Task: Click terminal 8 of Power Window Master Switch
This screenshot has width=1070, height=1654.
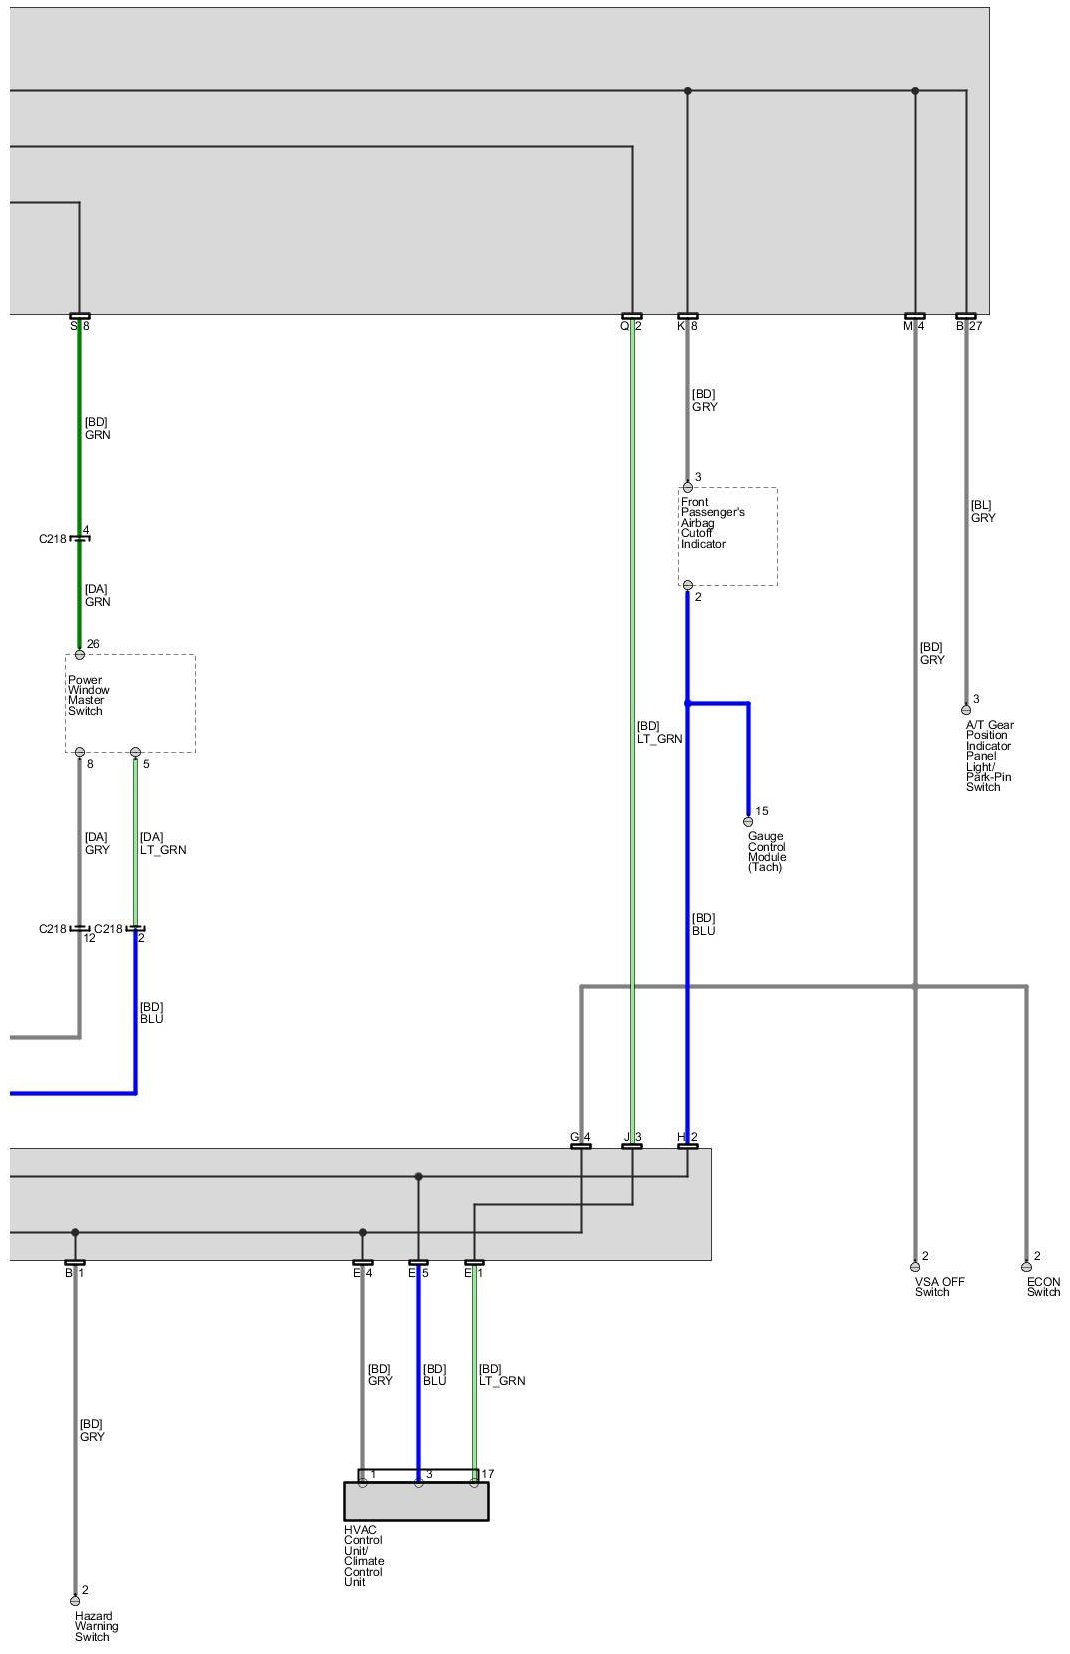Action: click(x=80, y=752)
